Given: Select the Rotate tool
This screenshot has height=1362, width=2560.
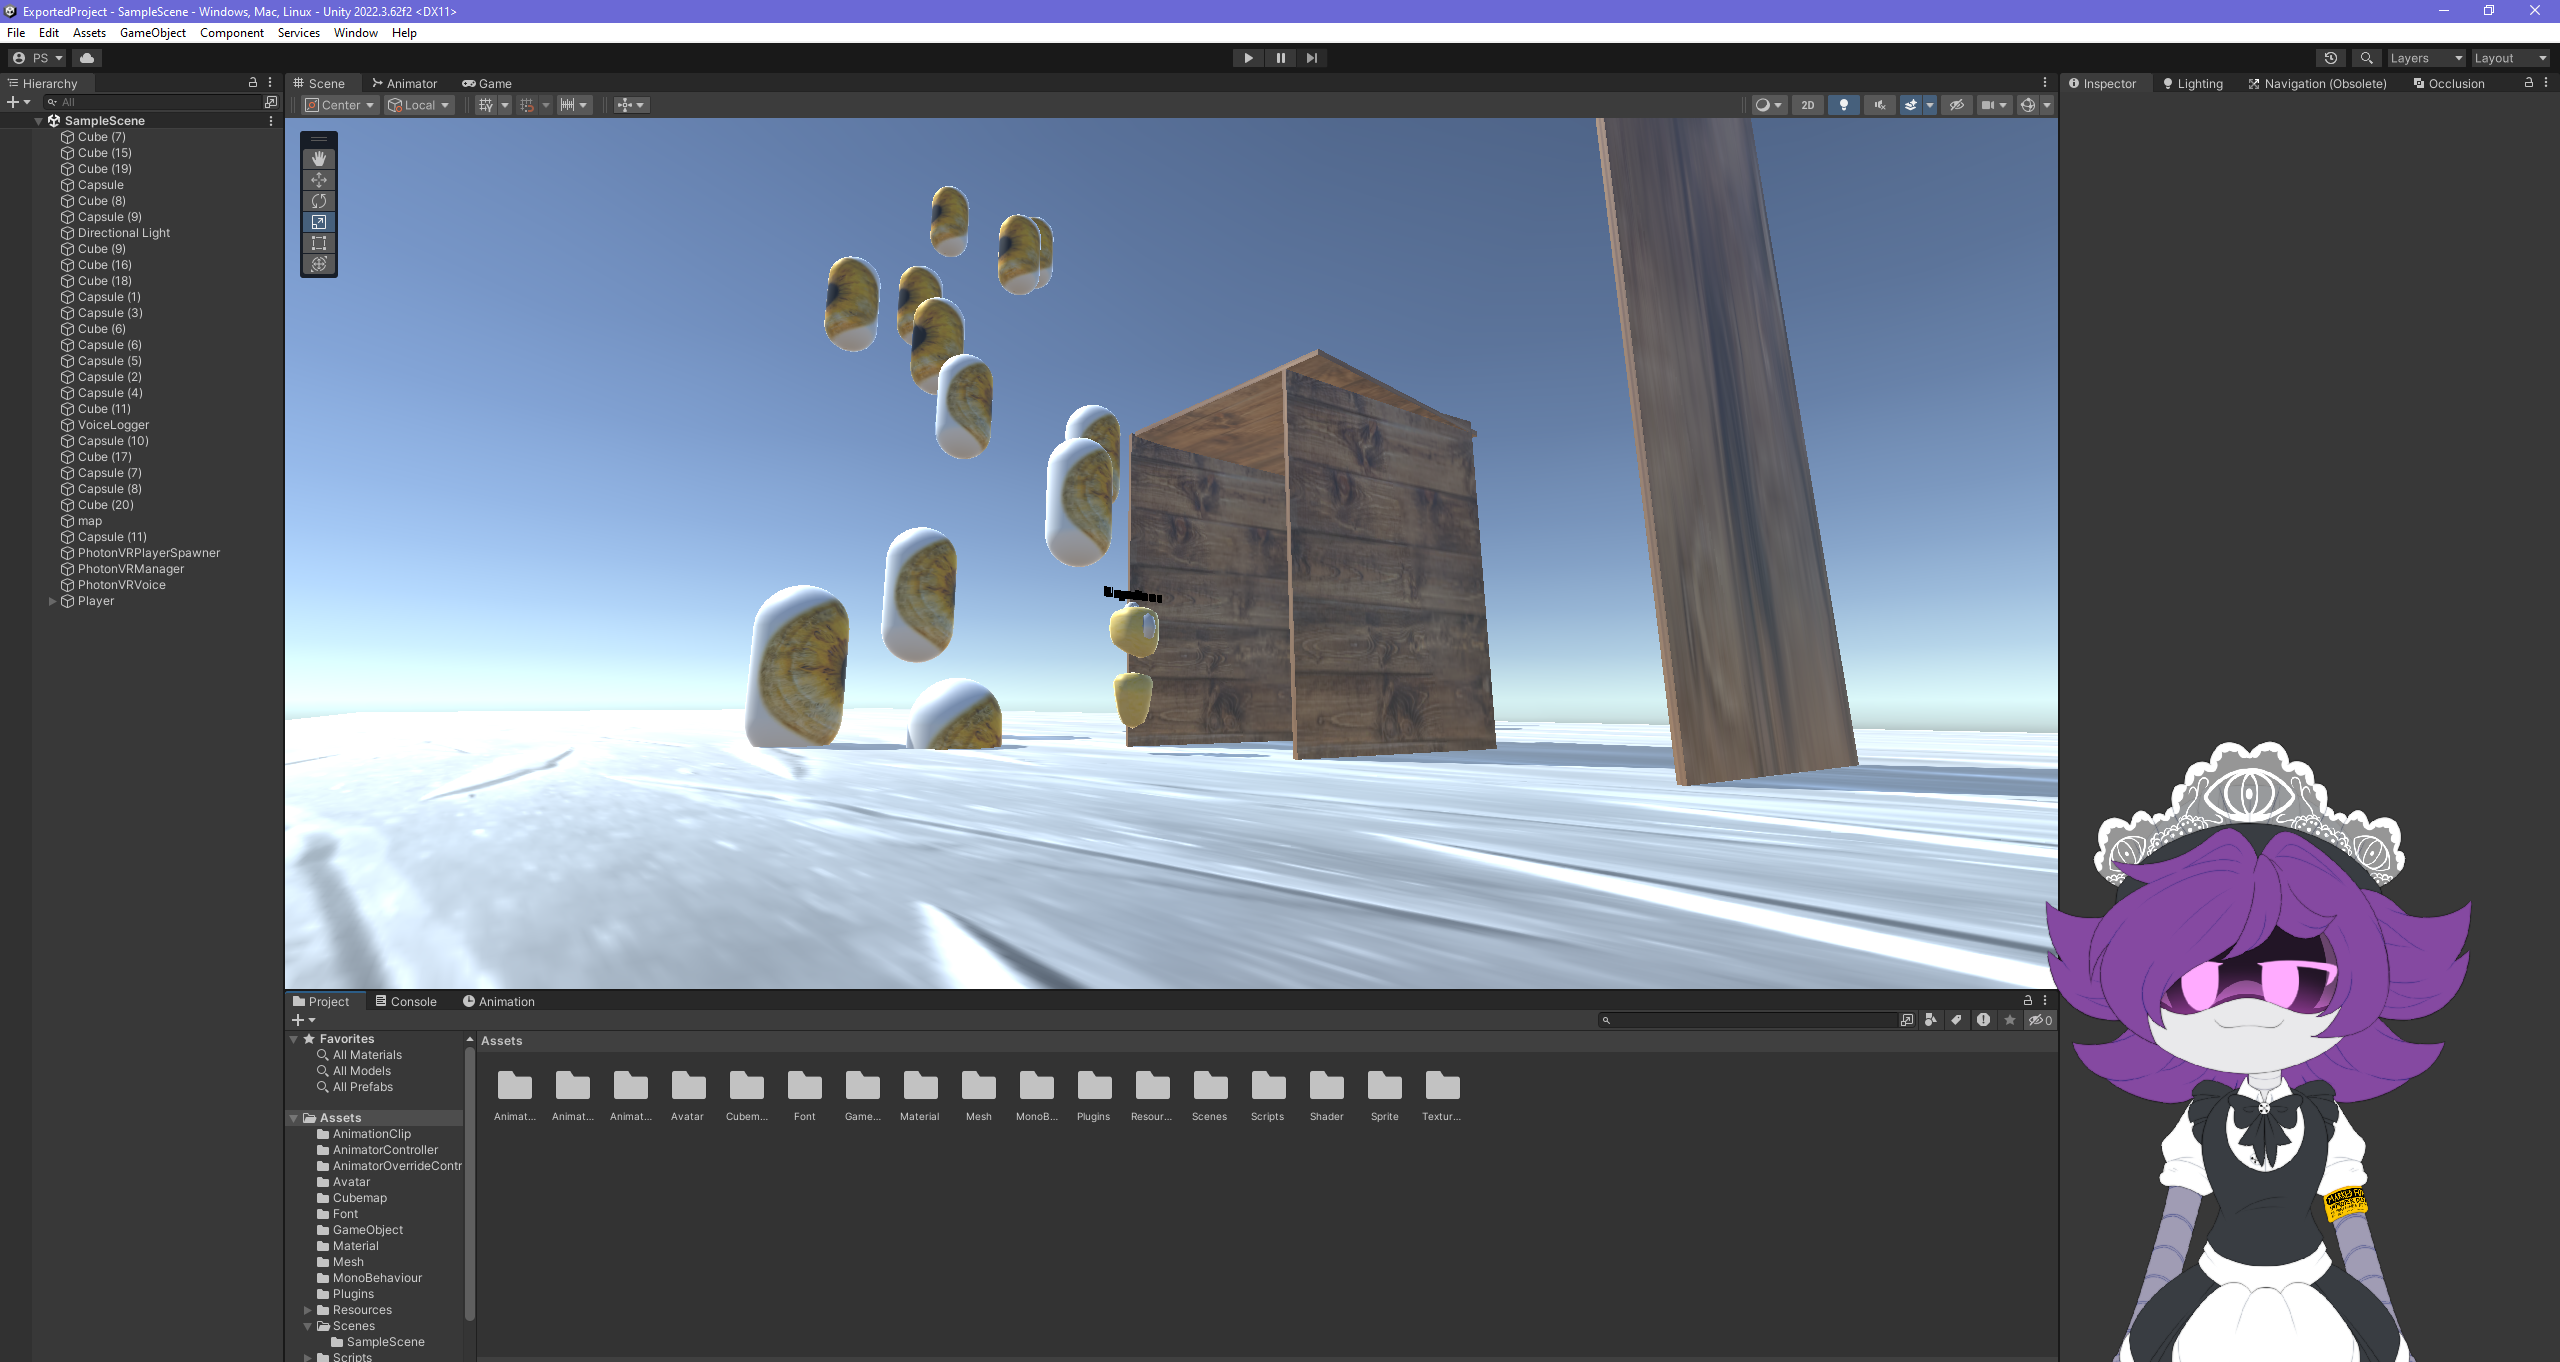Looking at the screenshot, I should (x=319, y=201).
